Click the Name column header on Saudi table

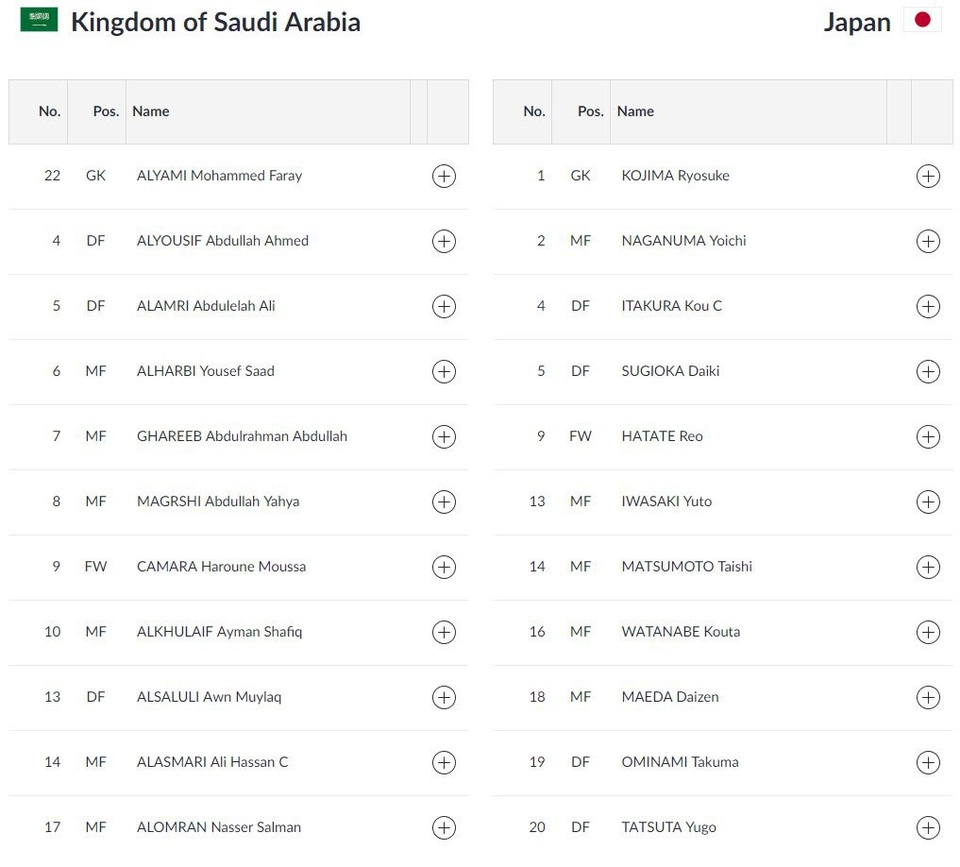coord(150,111)
